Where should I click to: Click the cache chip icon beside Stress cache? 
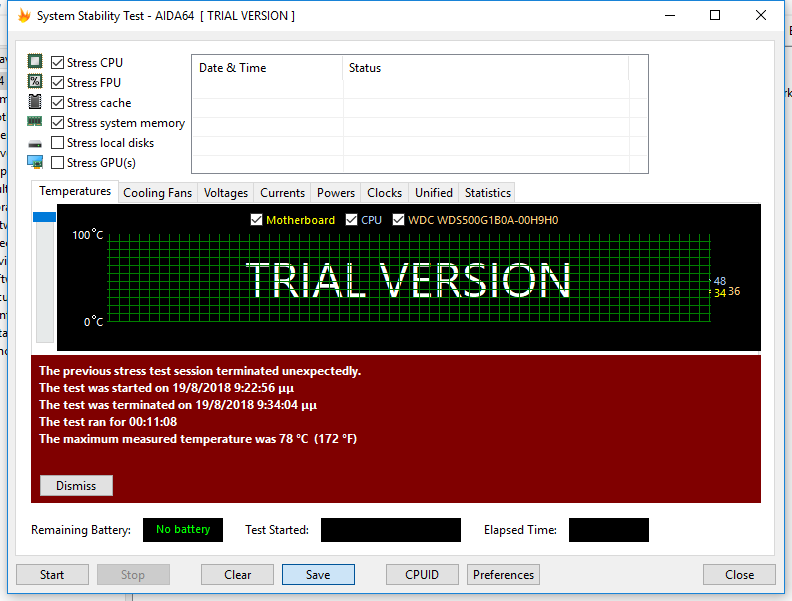[35, 102]
